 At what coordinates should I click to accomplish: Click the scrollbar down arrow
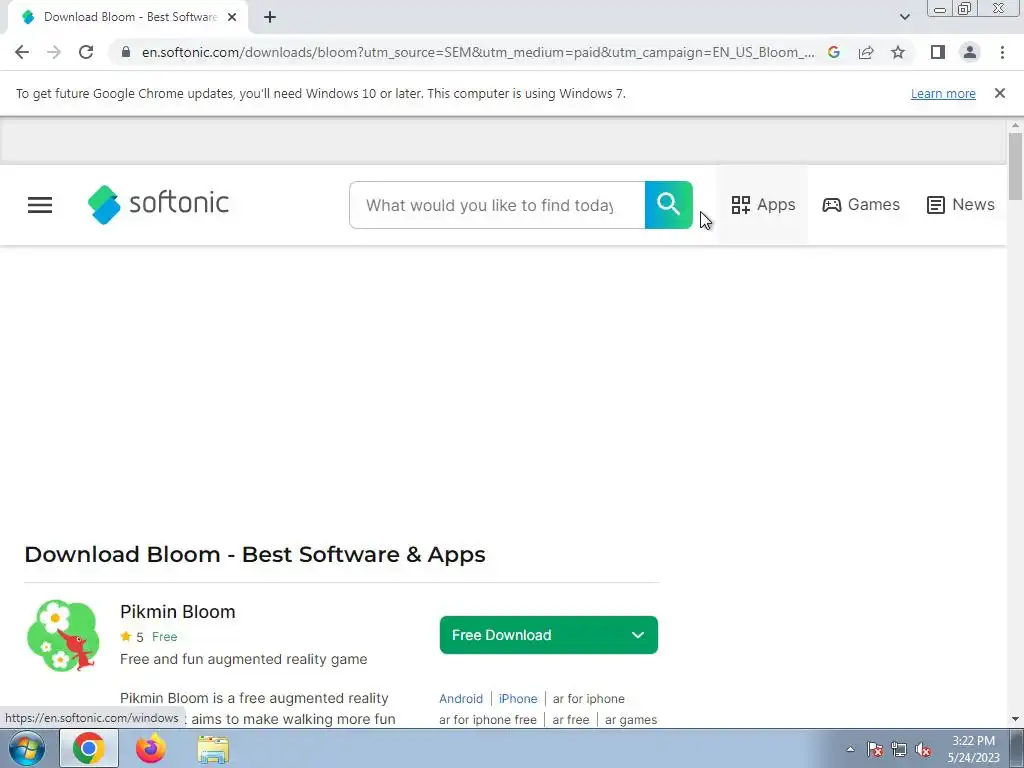coord(1015,719)
